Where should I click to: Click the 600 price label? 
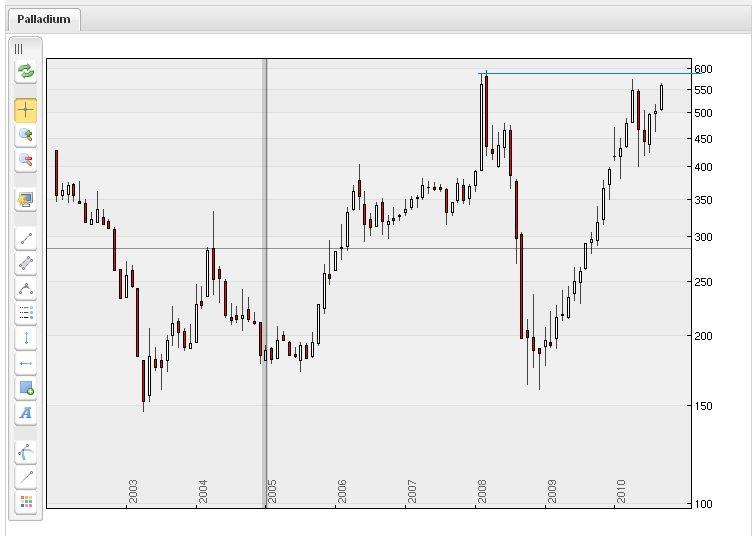point(703,69)
